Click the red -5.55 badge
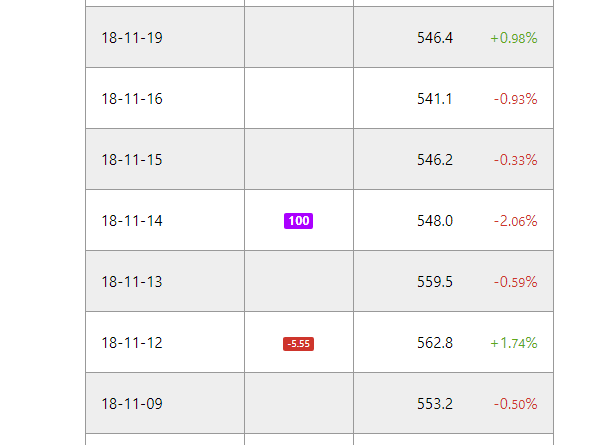The width and height of the screenshot is (614, 445). (x=298, y=344)
